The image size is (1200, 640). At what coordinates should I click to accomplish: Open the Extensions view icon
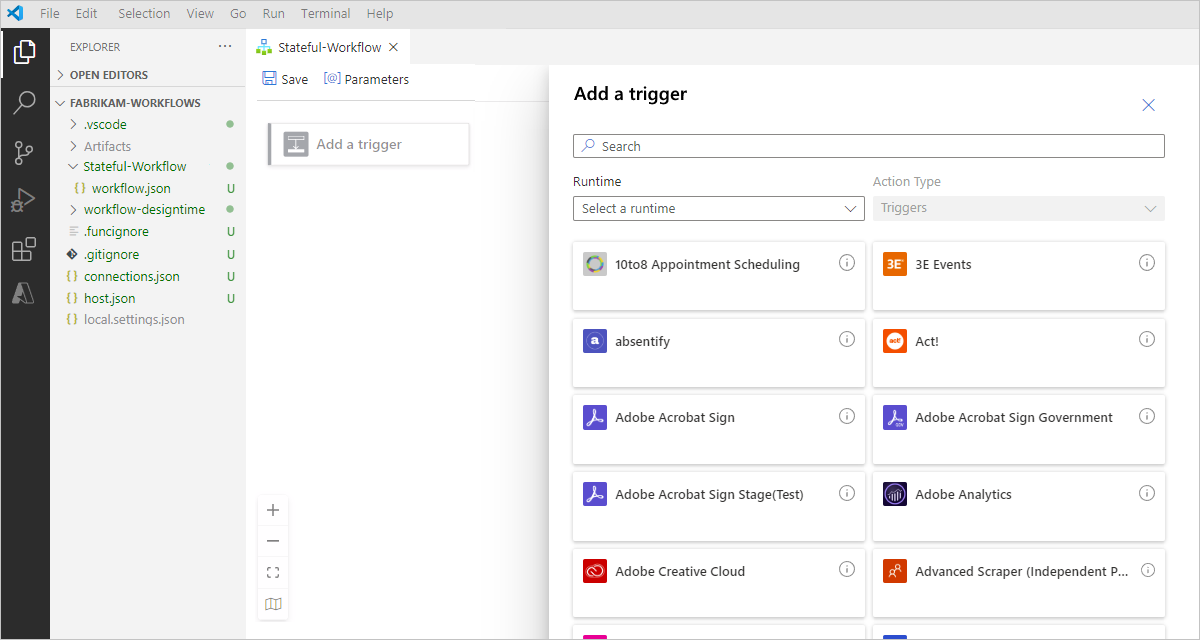click(24, 250)
